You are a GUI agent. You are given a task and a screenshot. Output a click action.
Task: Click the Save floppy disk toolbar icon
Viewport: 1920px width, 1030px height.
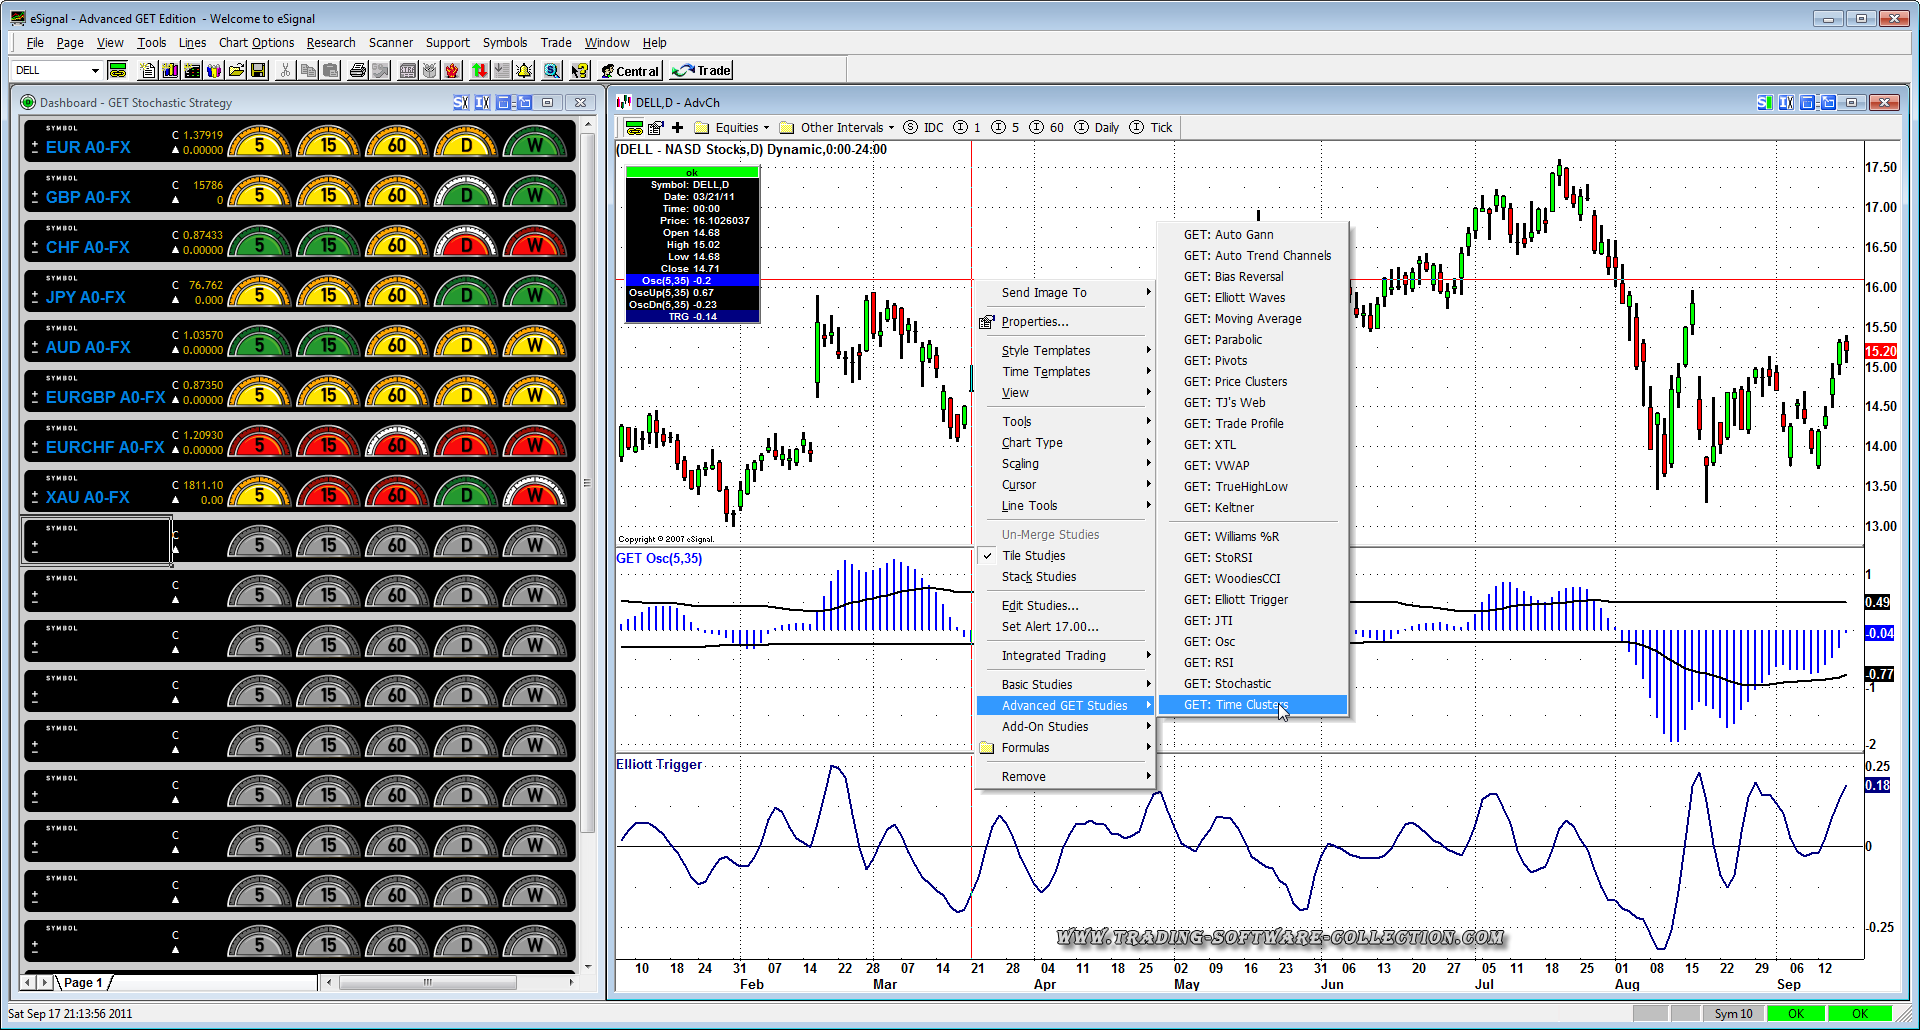258,71
